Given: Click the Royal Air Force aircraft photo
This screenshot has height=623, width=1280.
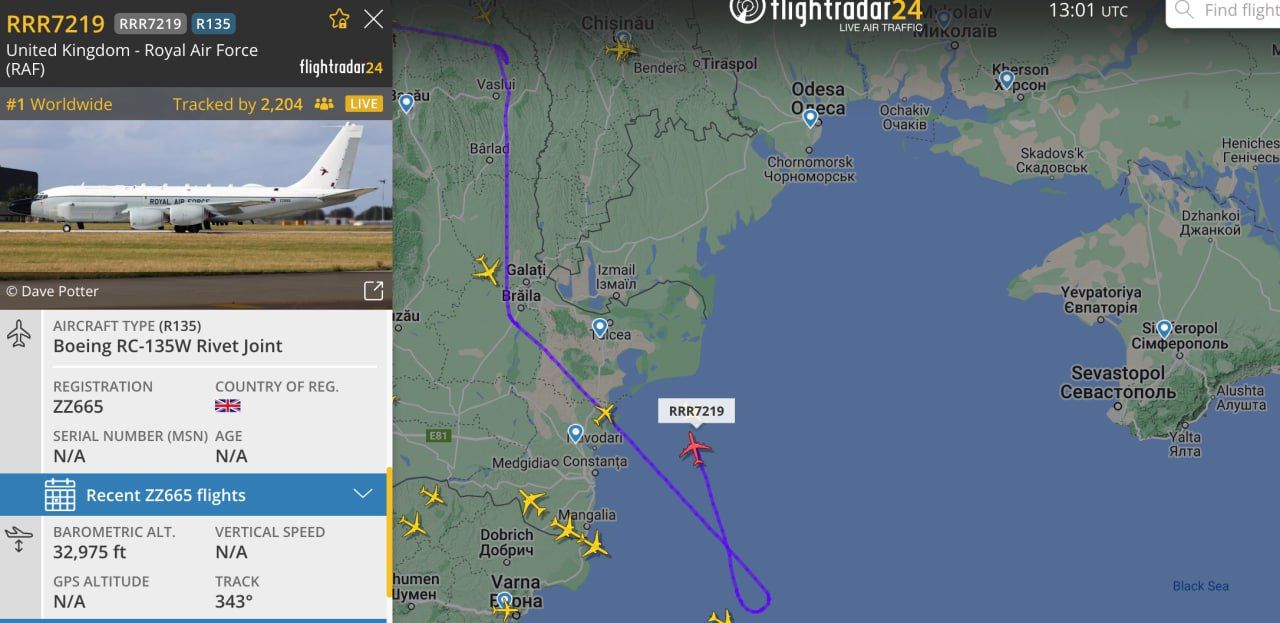Looking at the screenshot, I should pyautogui.click(x=196, y=200).
